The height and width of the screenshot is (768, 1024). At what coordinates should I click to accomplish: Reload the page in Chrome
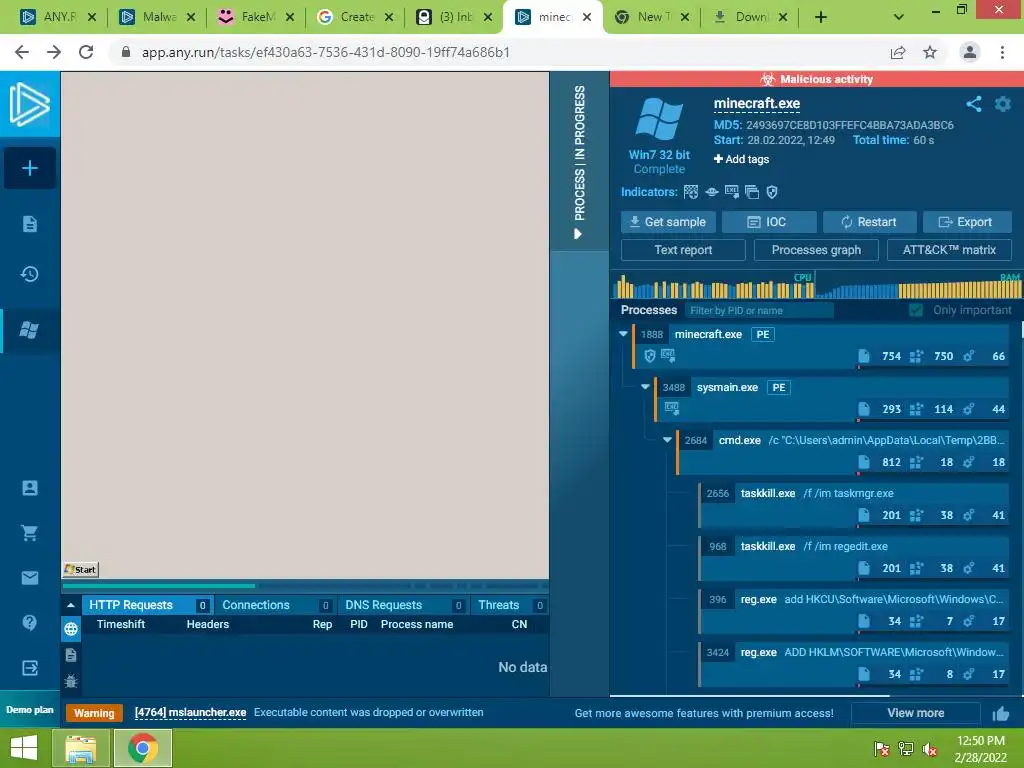click(x=86, y=52)
